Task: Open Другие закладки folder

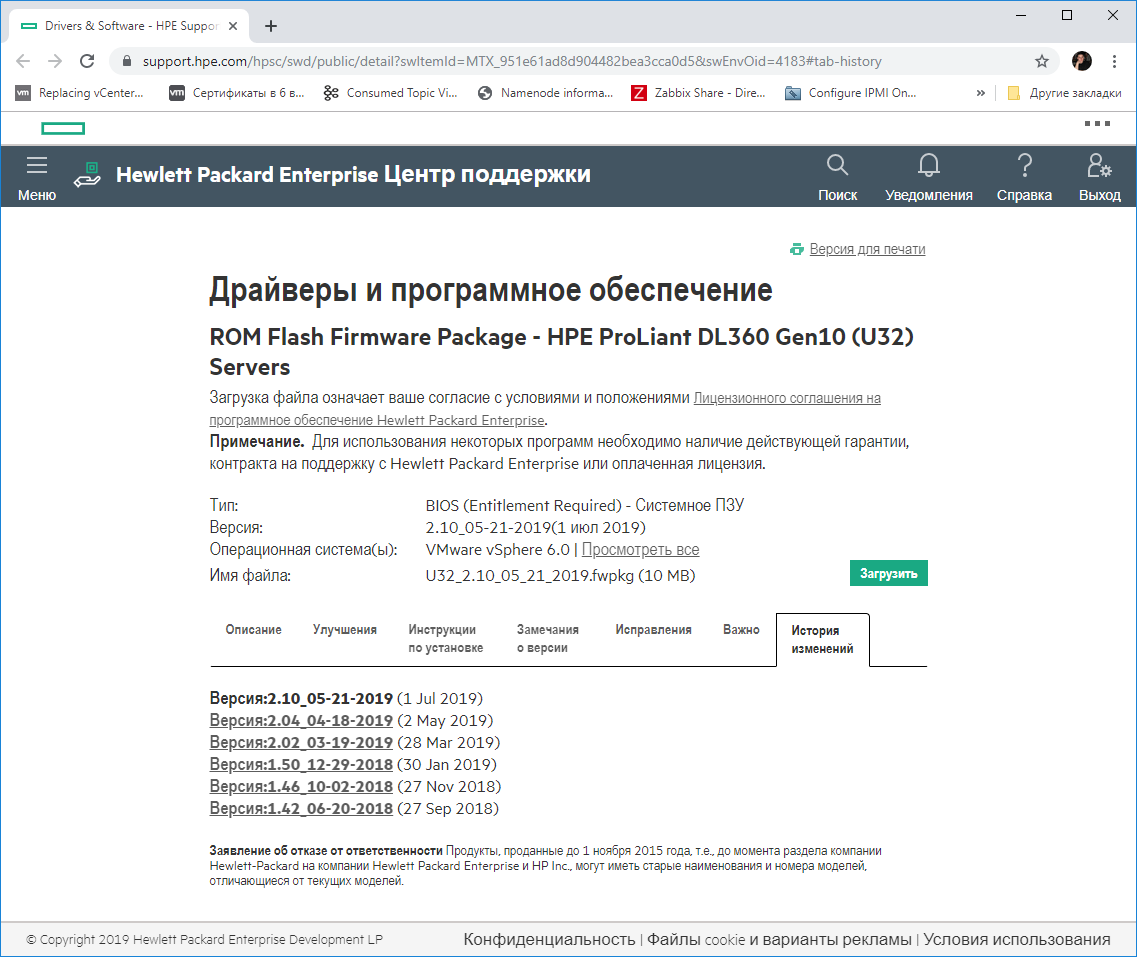Action: (x=1064, y=93)
